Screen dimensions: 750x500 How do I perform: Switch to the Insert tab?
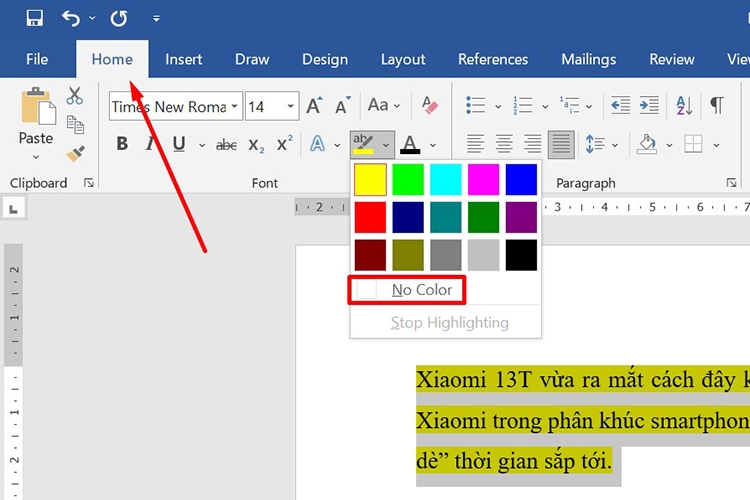point(184,59)
